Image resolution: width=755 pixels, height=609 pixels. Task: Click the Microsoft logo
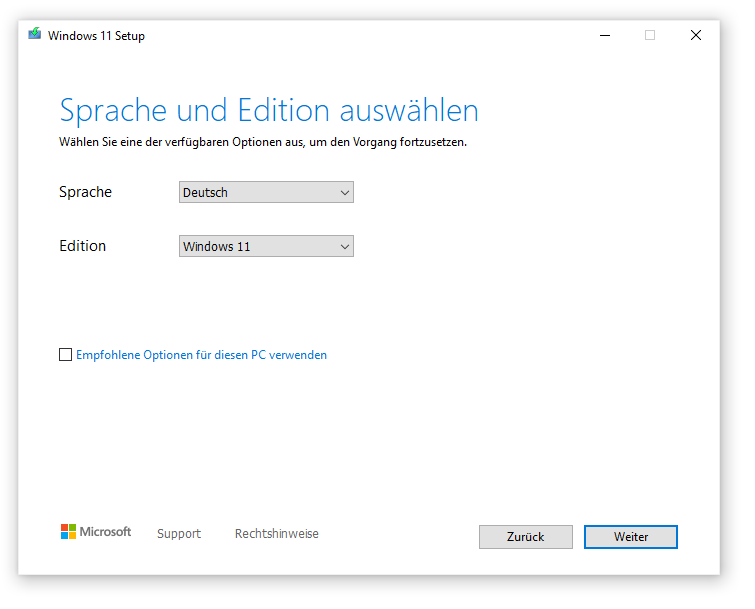tap(96, 531)
